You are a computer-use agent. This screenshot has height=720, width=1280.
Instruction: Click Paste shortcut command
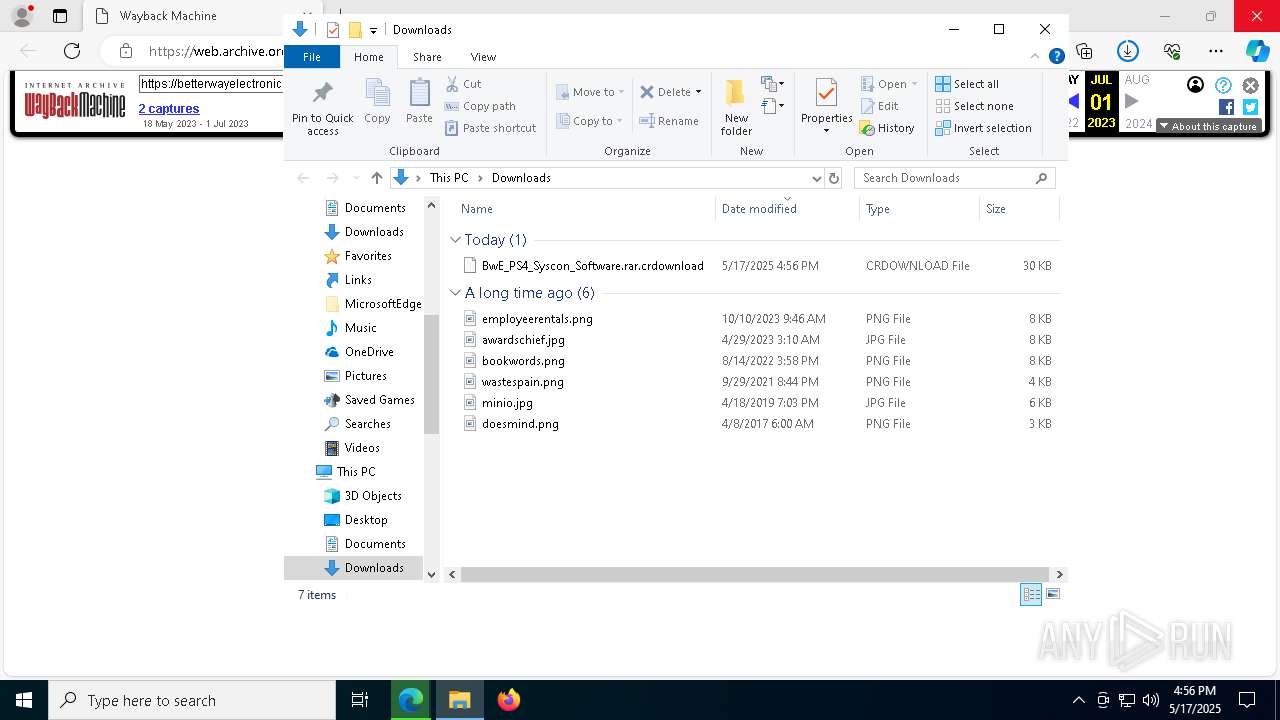490,128
